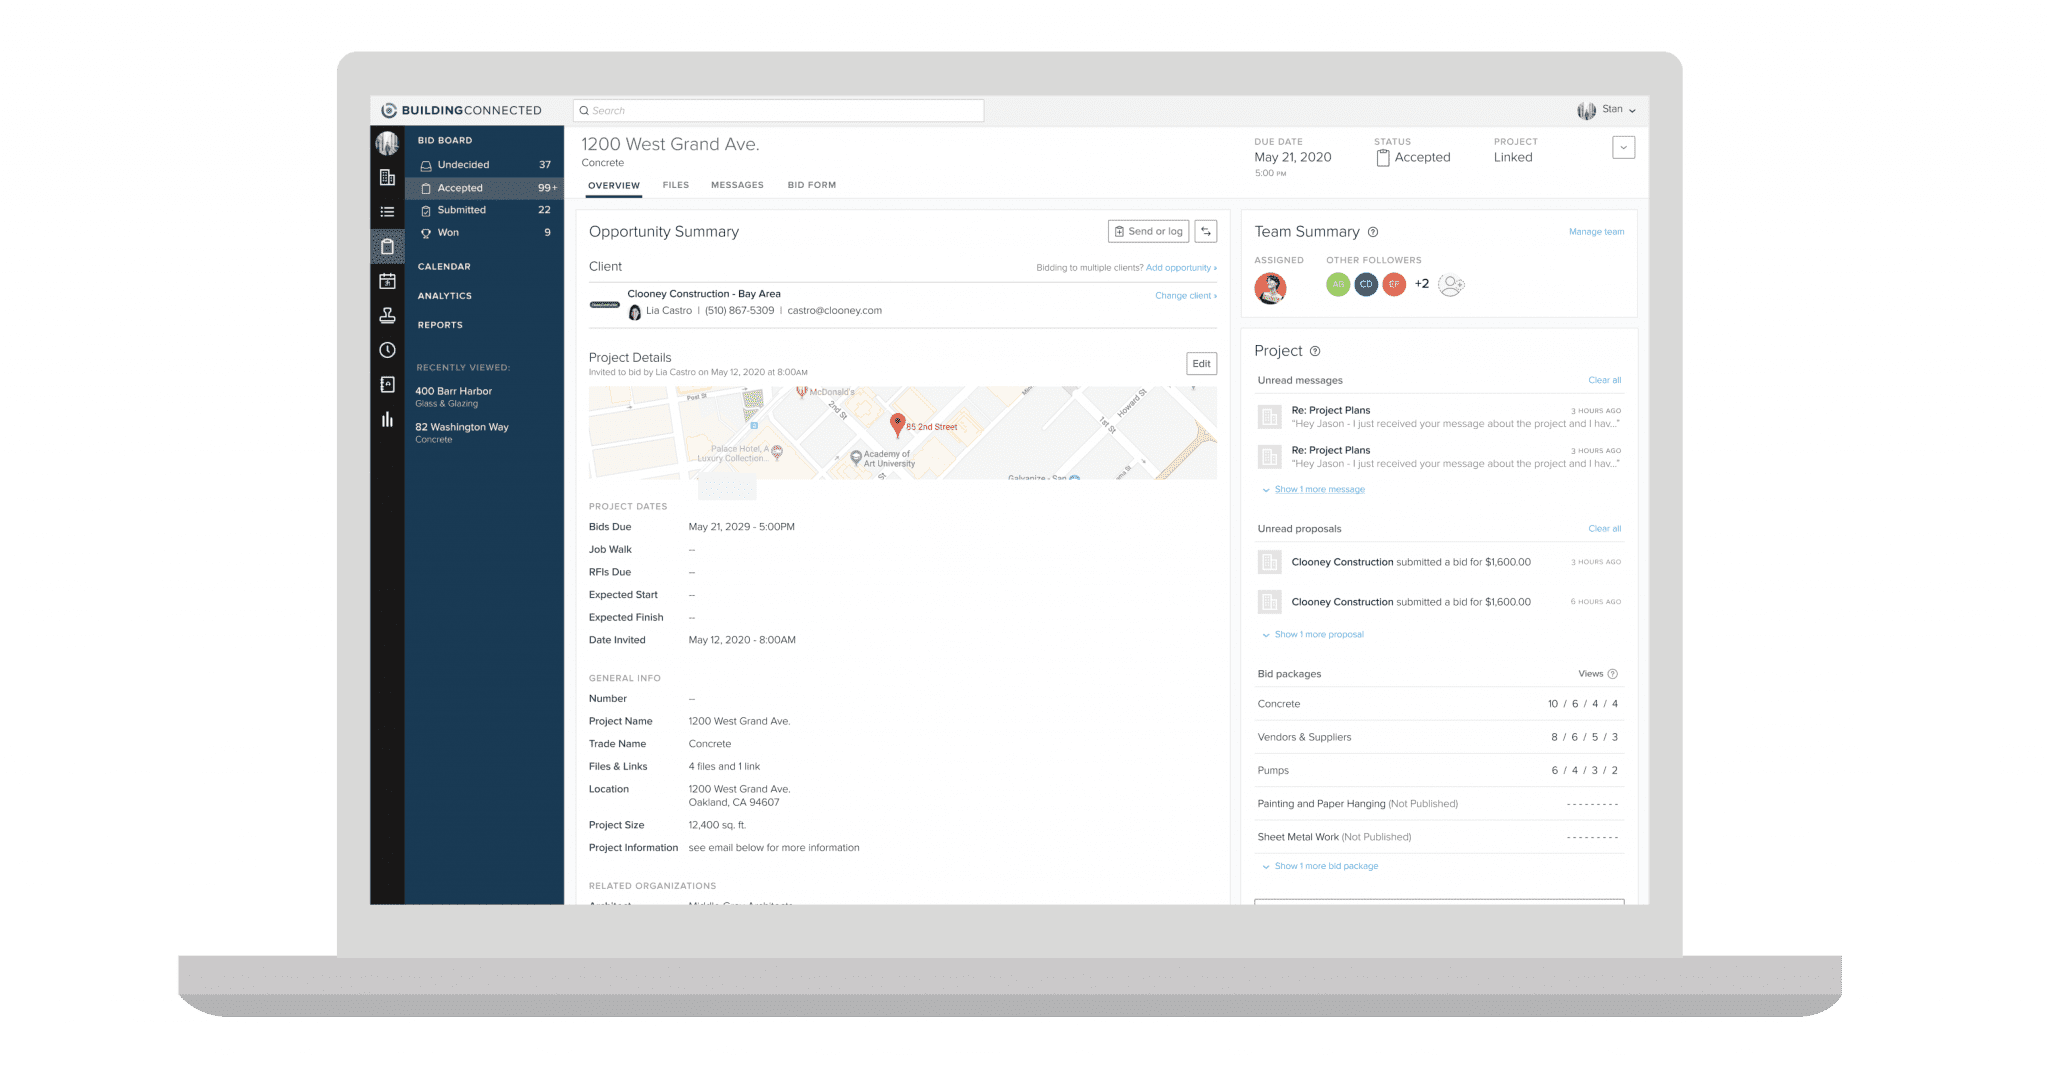Click the Manage team link
2048x1067 pixels.
pos(1596,232)
